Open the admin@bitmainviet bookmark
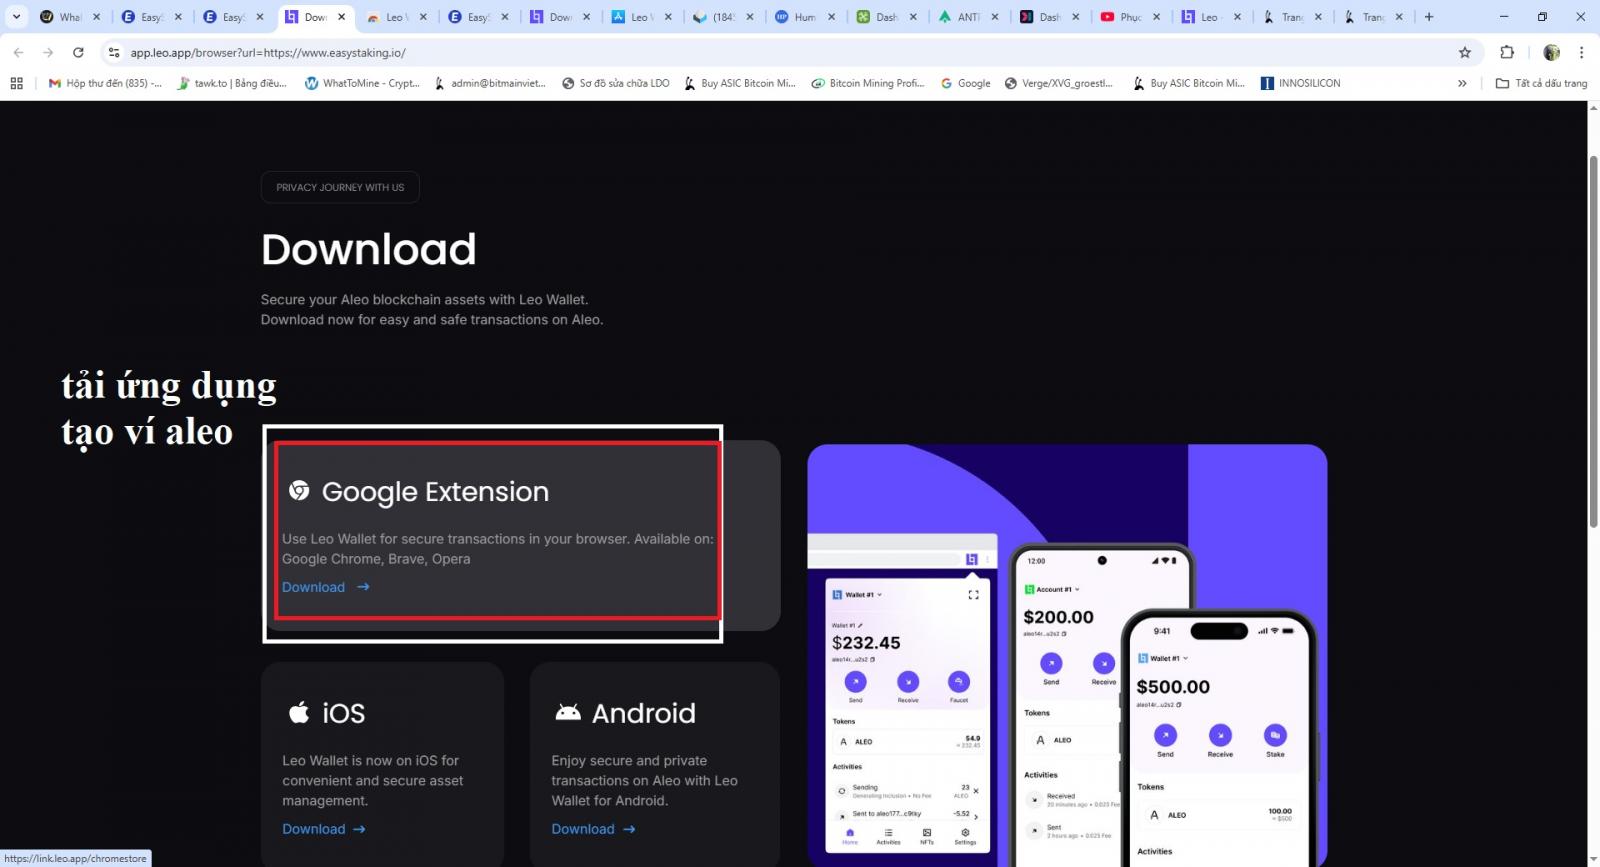Viewport: 1600px width, 867px height. (x=490, y=83)
